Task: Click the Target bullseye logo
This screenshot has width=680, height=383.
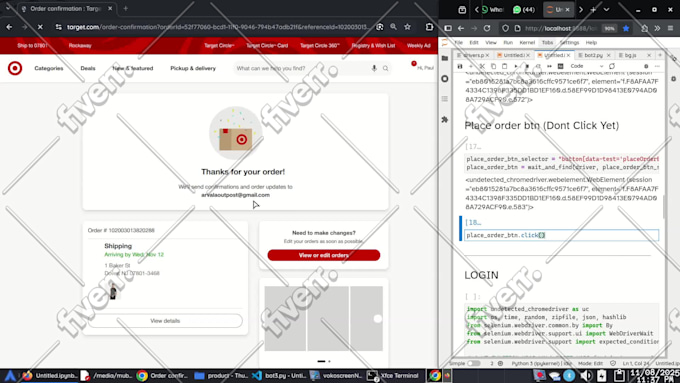Action: [x=15, y=68]
